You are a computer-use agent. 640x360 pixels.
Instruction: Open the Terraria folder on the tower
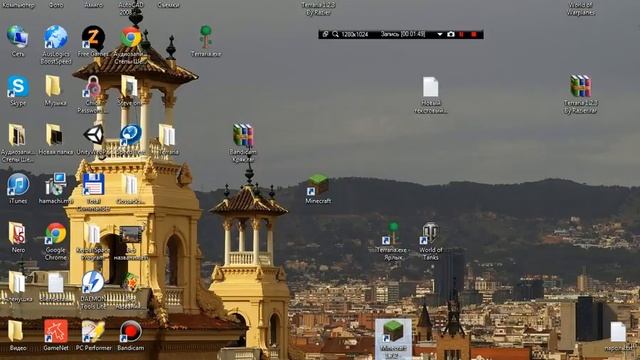tap(167, 135)
